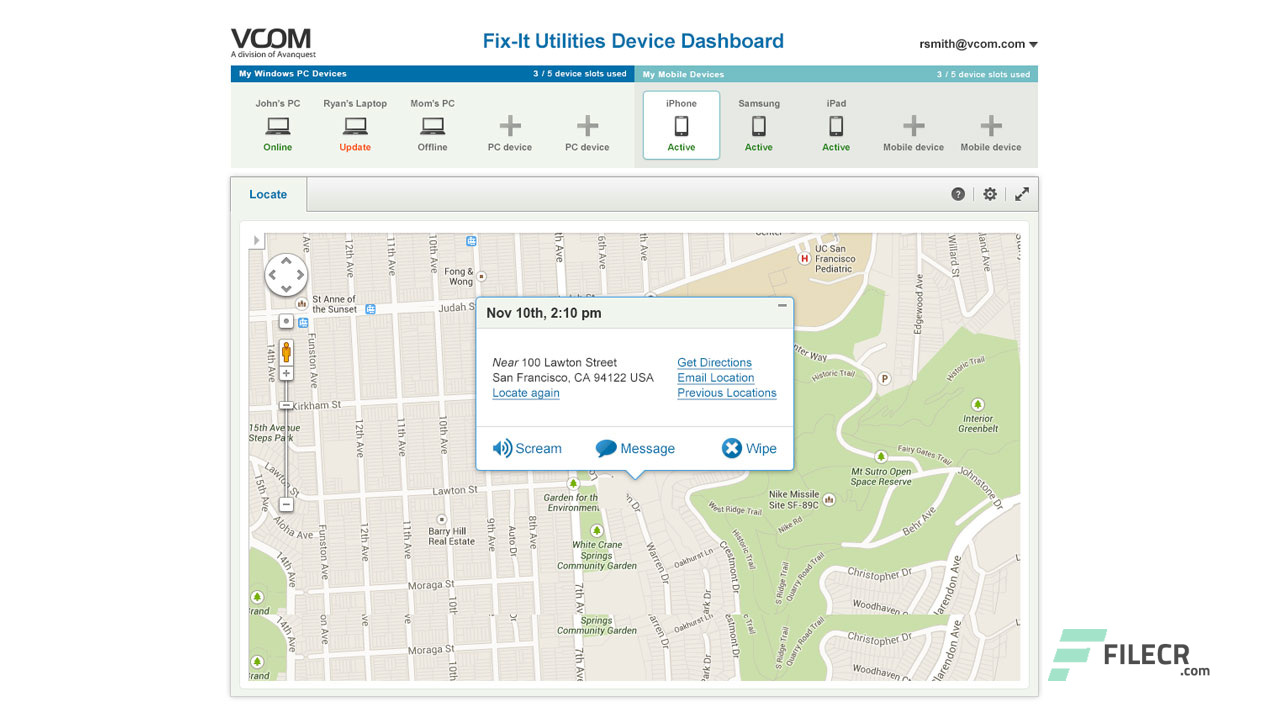Screen dimensions: 1280x720
Task: Choose the iPhone mobile device
Action: (x=681, y=125)
